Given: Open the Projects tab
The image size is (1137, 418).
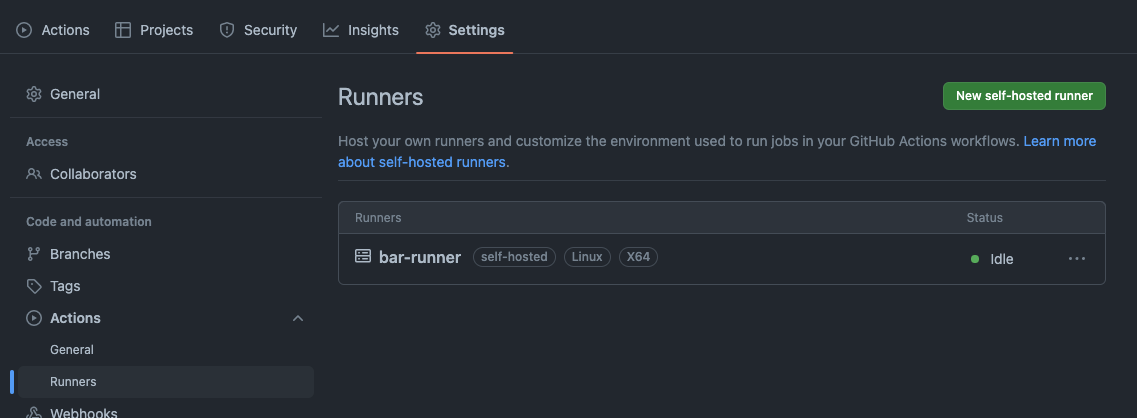Looking at the screenshot, I should (x=154, y=30).
